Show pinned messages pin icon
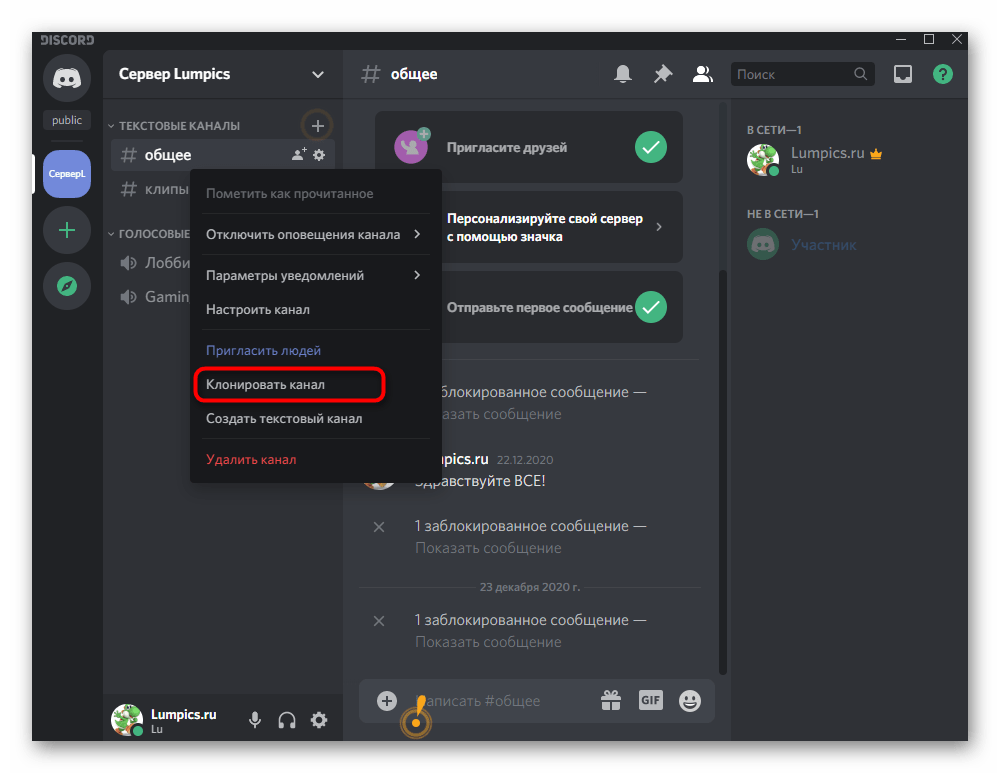 pyautogui.click(x=663, y=75)
